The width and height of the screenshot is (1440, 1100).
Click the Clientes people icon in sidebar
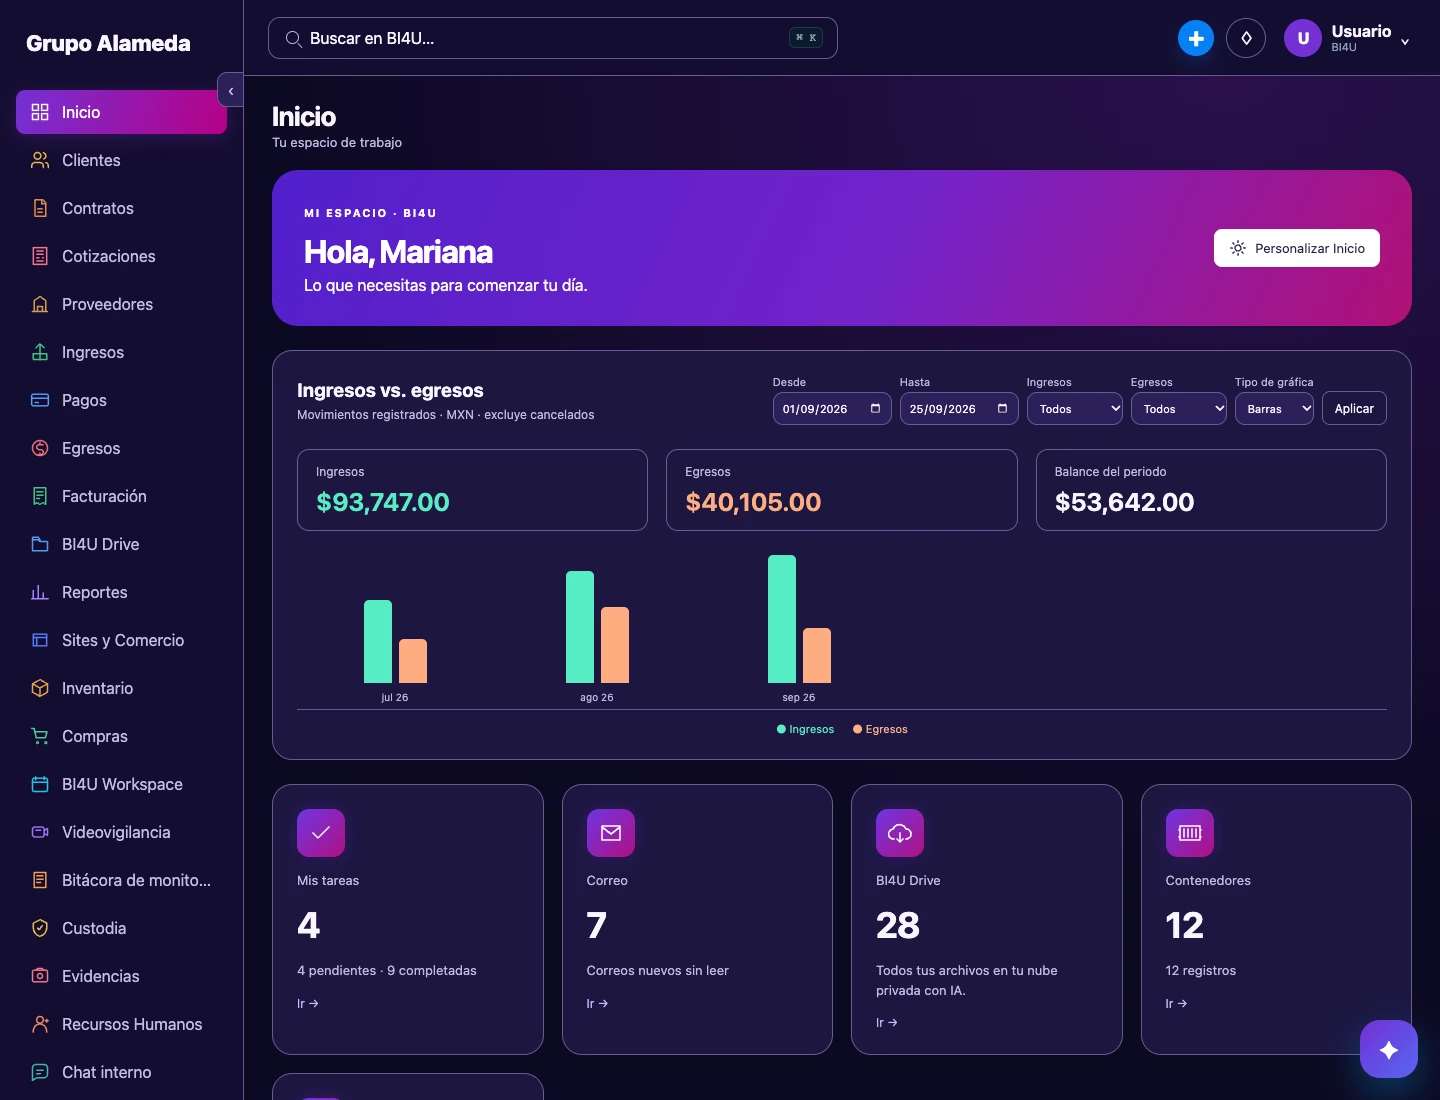pos(40,160)
